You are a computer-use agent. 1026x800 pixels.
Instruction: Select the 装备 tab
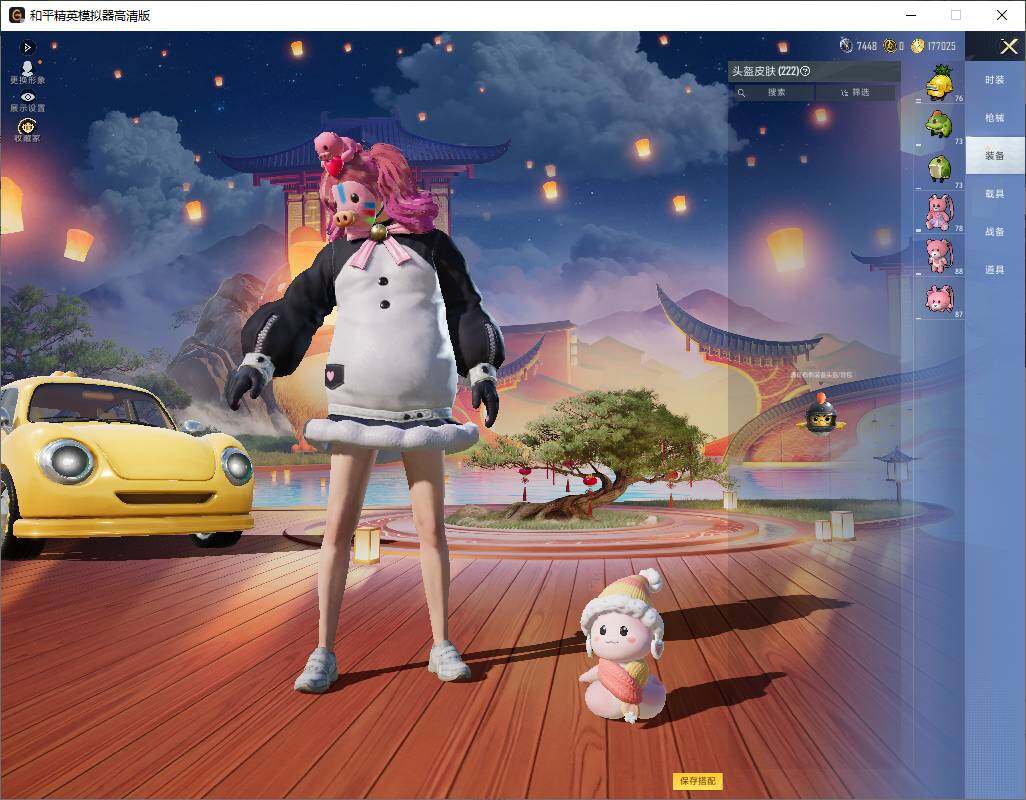tap(995, 156)
